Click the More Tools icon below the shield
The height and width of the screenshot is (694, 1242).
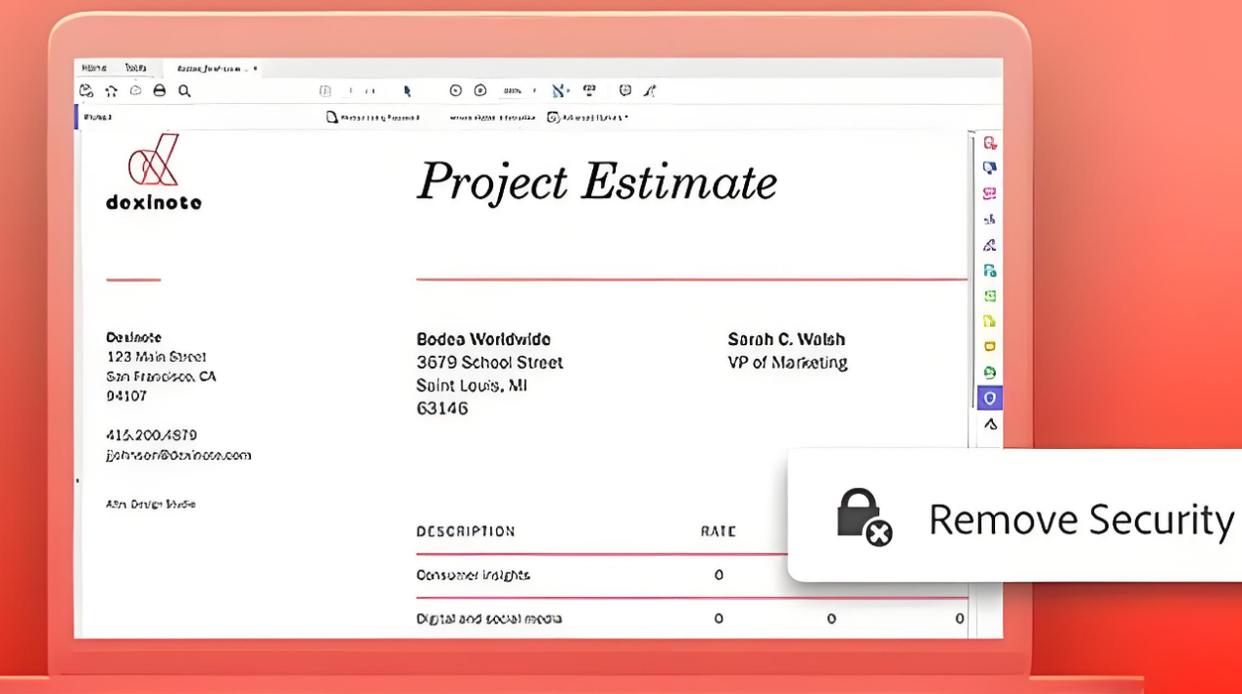[x=989, y=424]
